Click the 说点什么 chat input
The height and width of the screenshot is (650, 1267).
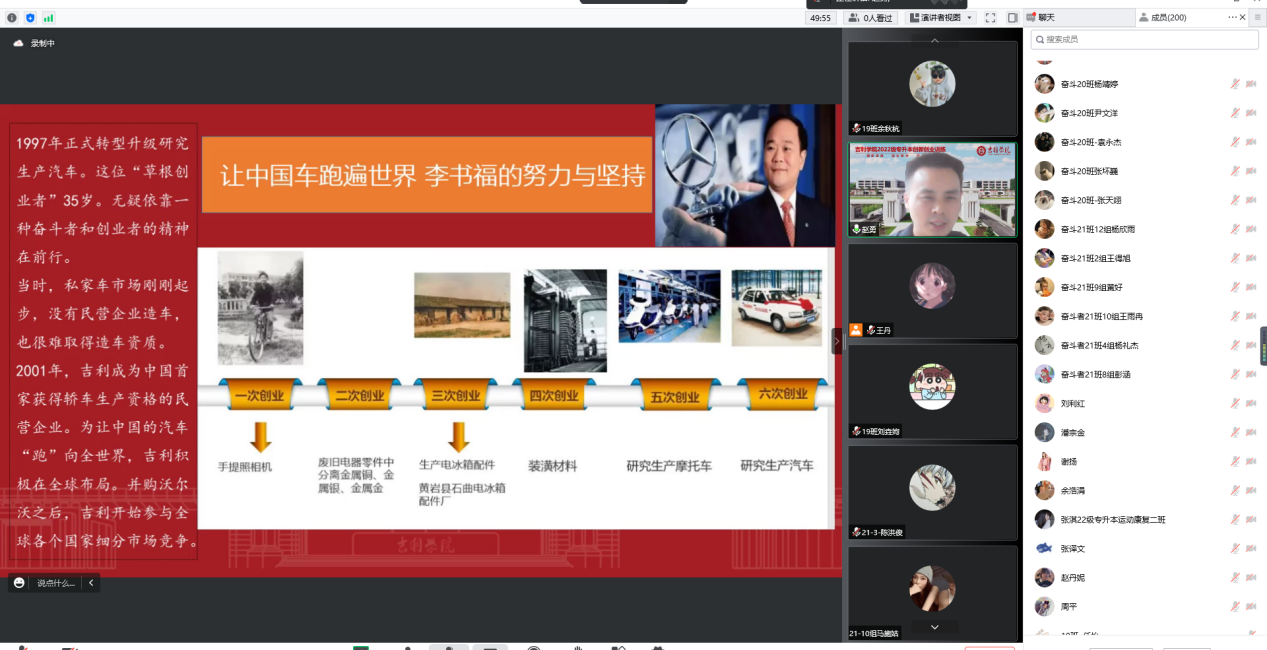coord(56,583)
